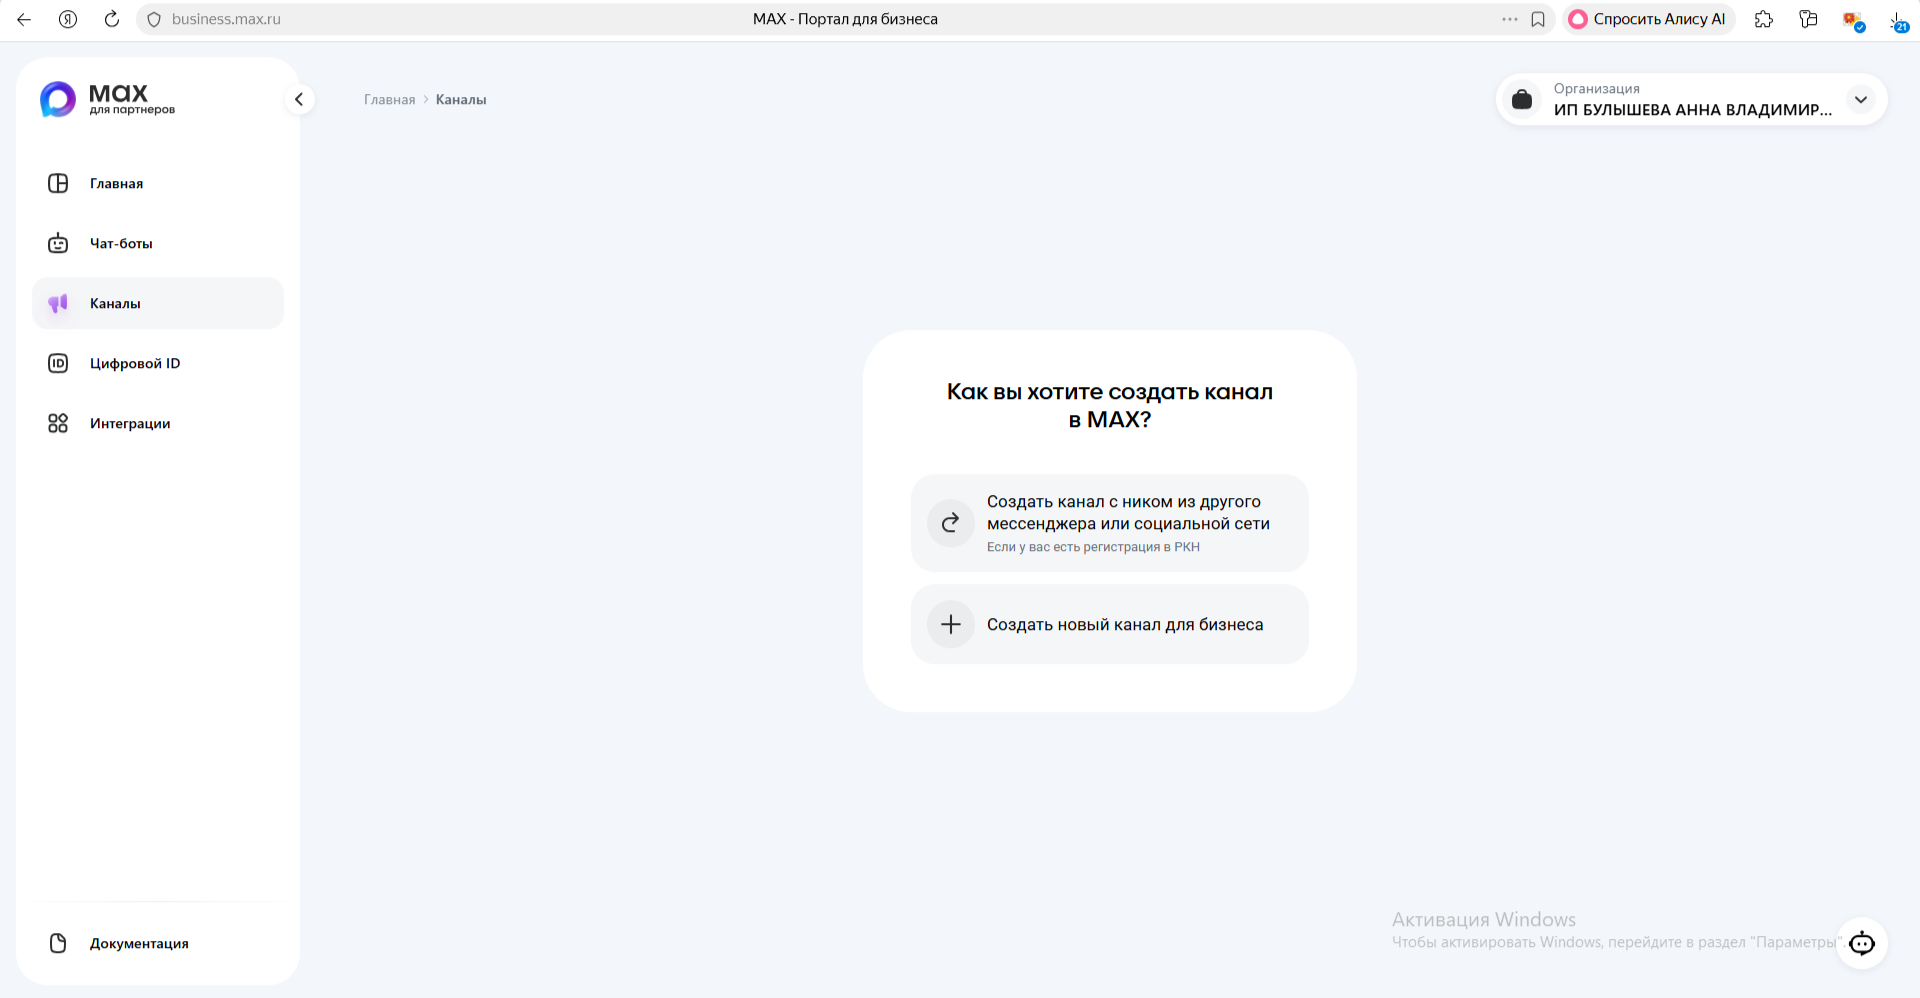
Task: Open the support chat bot bubble
Action: pos(1862,943)
